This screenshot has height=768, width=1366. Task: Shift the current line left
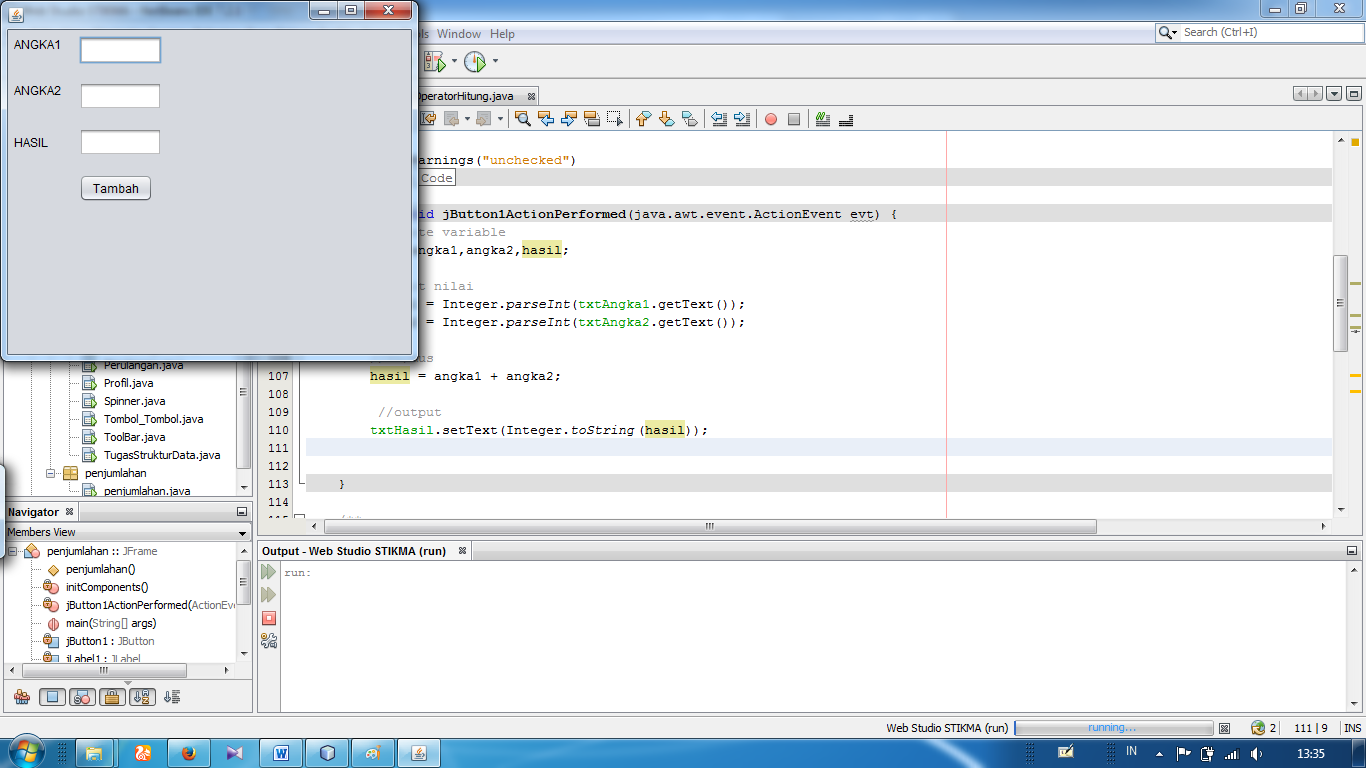point(719,119)
